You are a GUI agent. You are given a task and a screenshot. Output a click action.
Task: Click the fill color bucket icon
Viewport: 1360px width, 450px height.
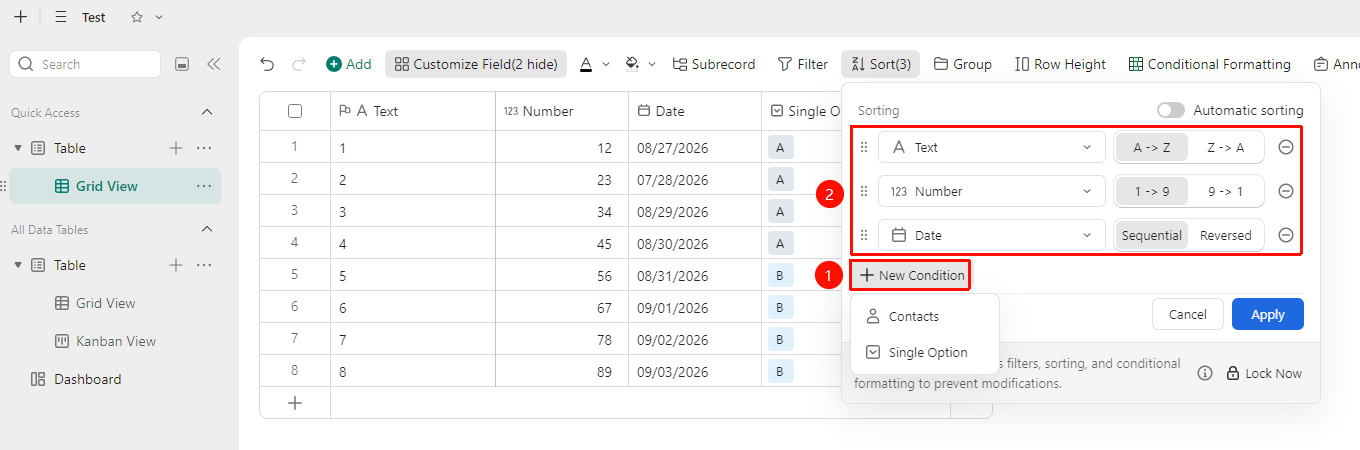pyautogui.click(x=632, y=64)
